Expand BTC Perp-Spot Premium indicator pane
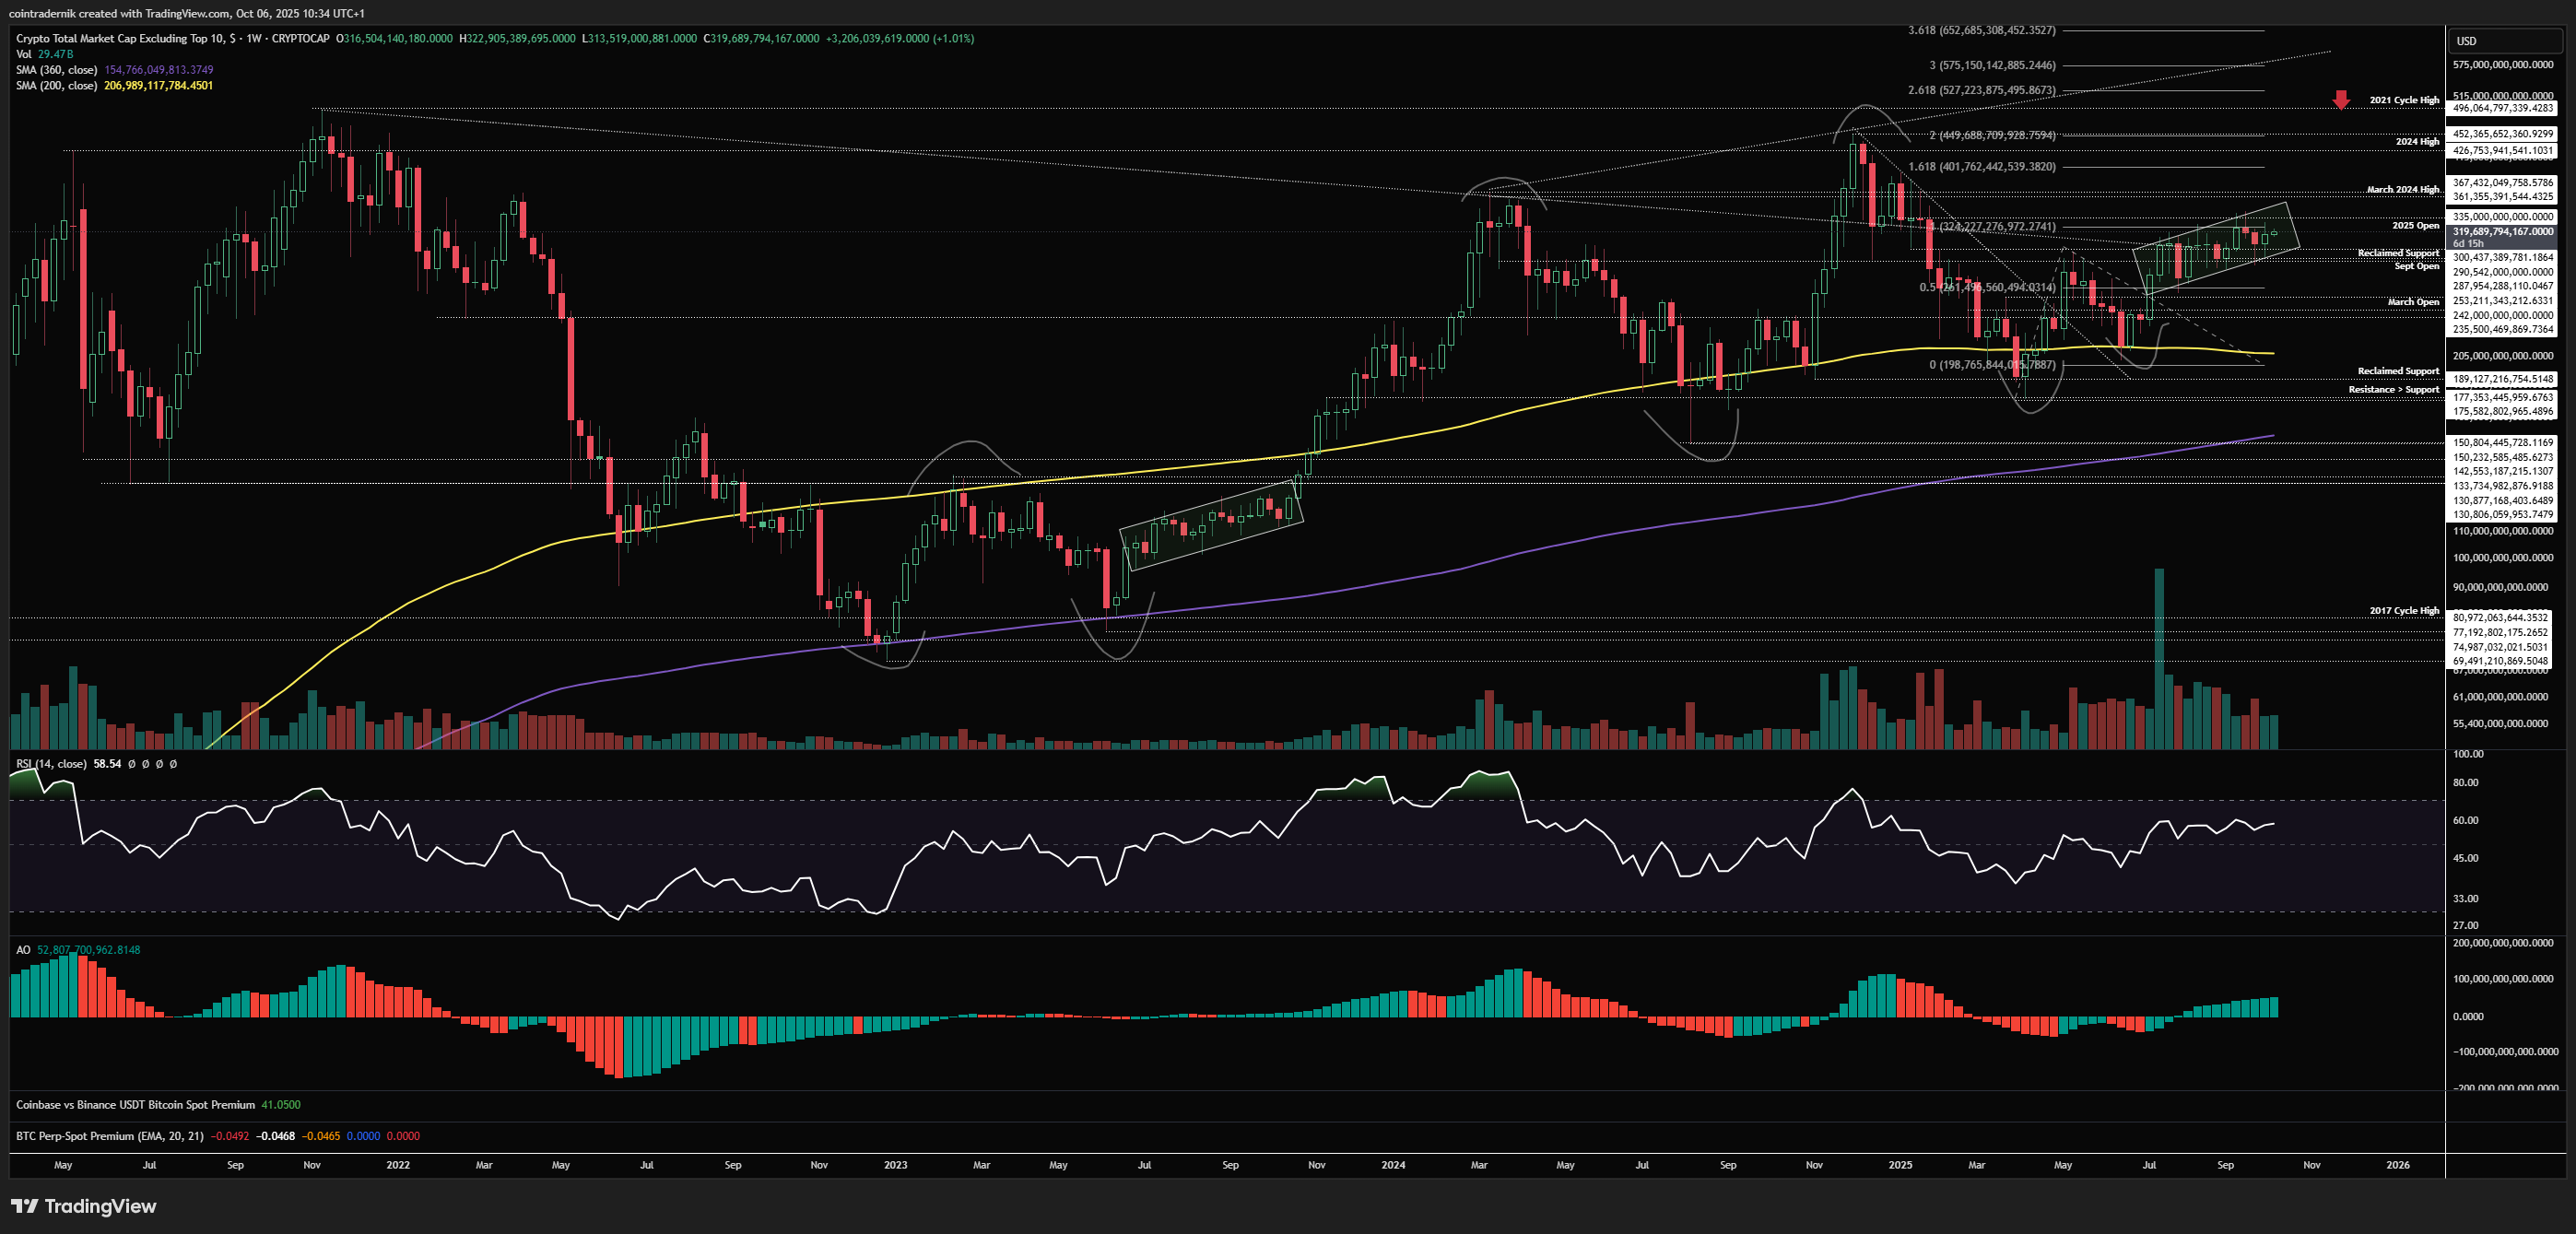Viewport: 2576px width, 1234px height. point(110,1136)
